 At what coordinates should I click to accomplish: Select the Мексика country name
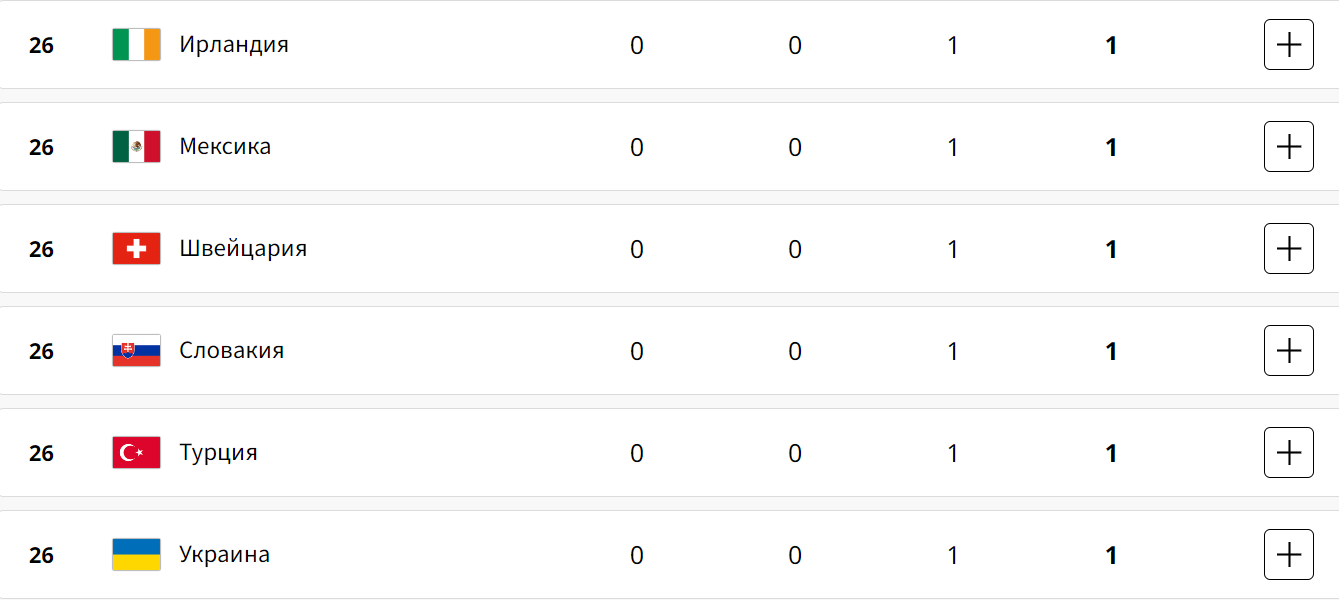pos(225,147)
